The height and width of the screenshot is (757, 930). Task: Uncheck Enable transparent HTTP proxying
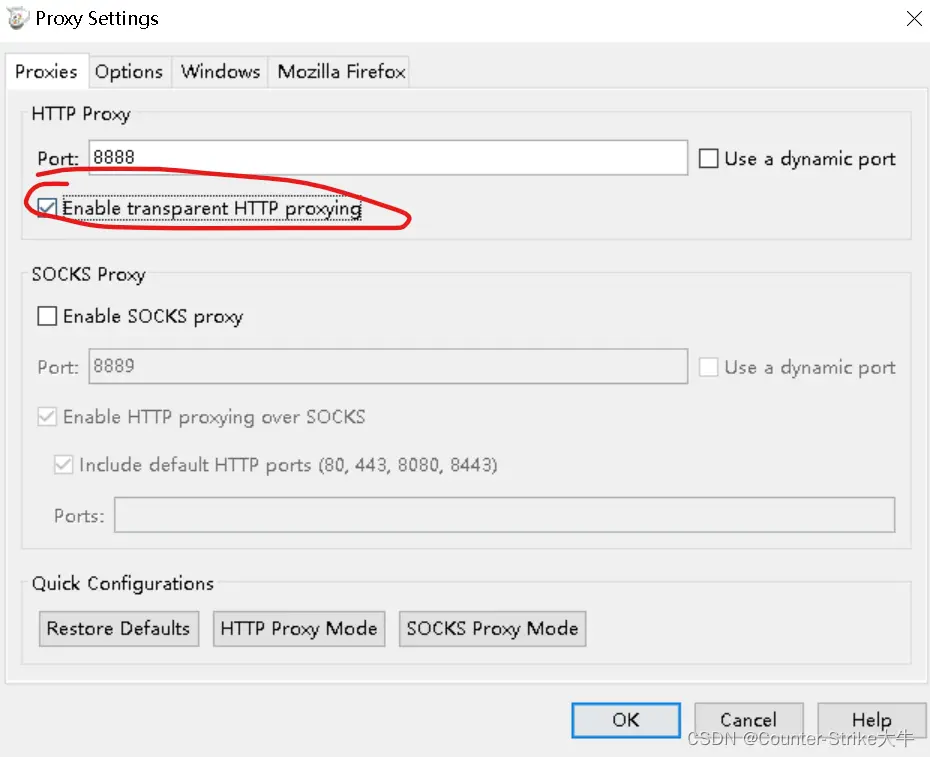(x=47, y=208)
